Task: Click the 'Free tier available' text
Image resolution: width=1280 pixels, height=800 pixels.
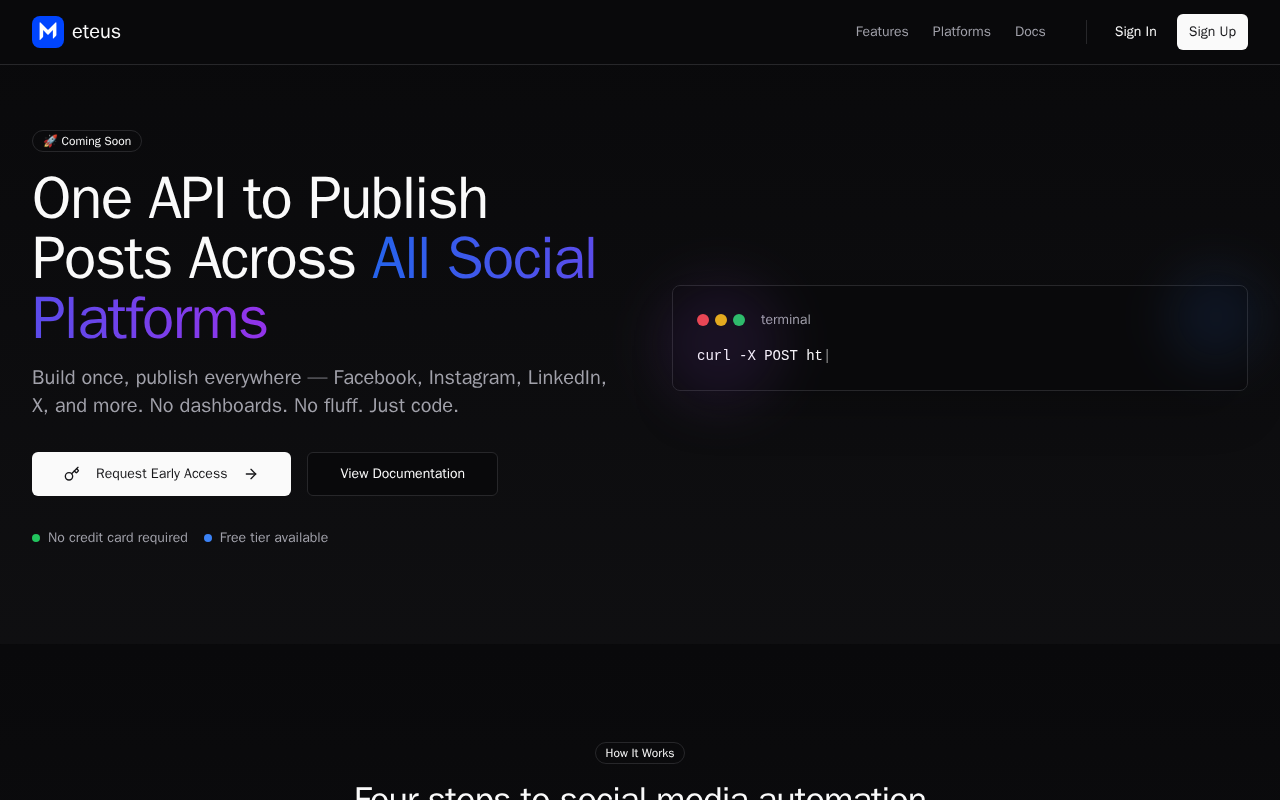Action: point(274,538)
